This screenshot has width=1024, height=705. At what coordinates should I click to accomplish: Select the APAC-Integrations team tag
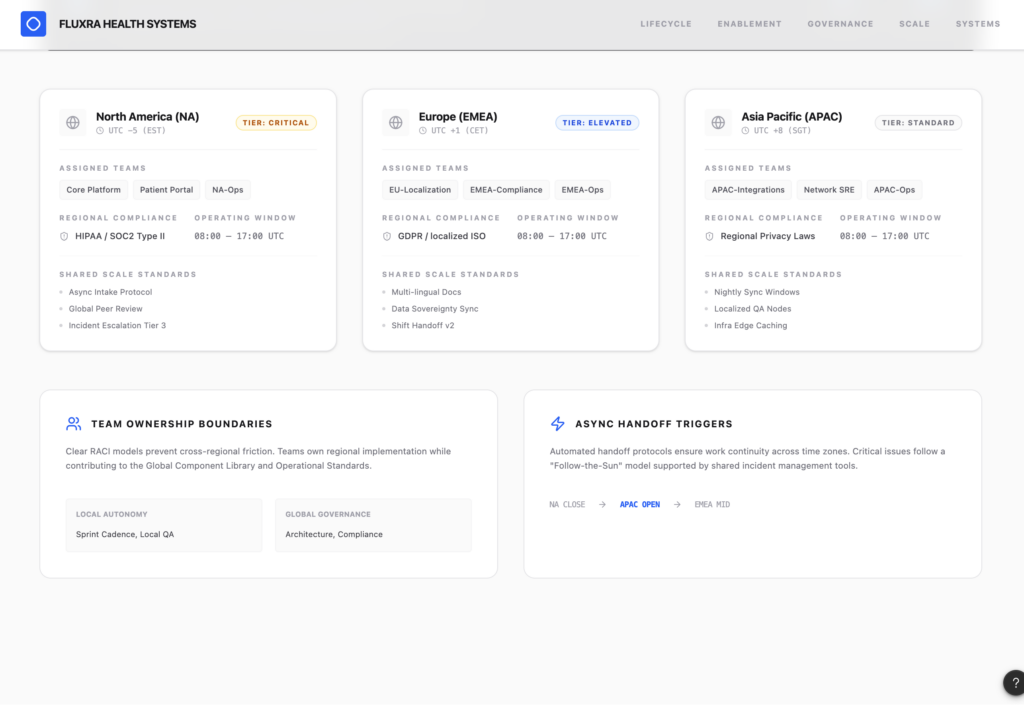pos(748,190)
